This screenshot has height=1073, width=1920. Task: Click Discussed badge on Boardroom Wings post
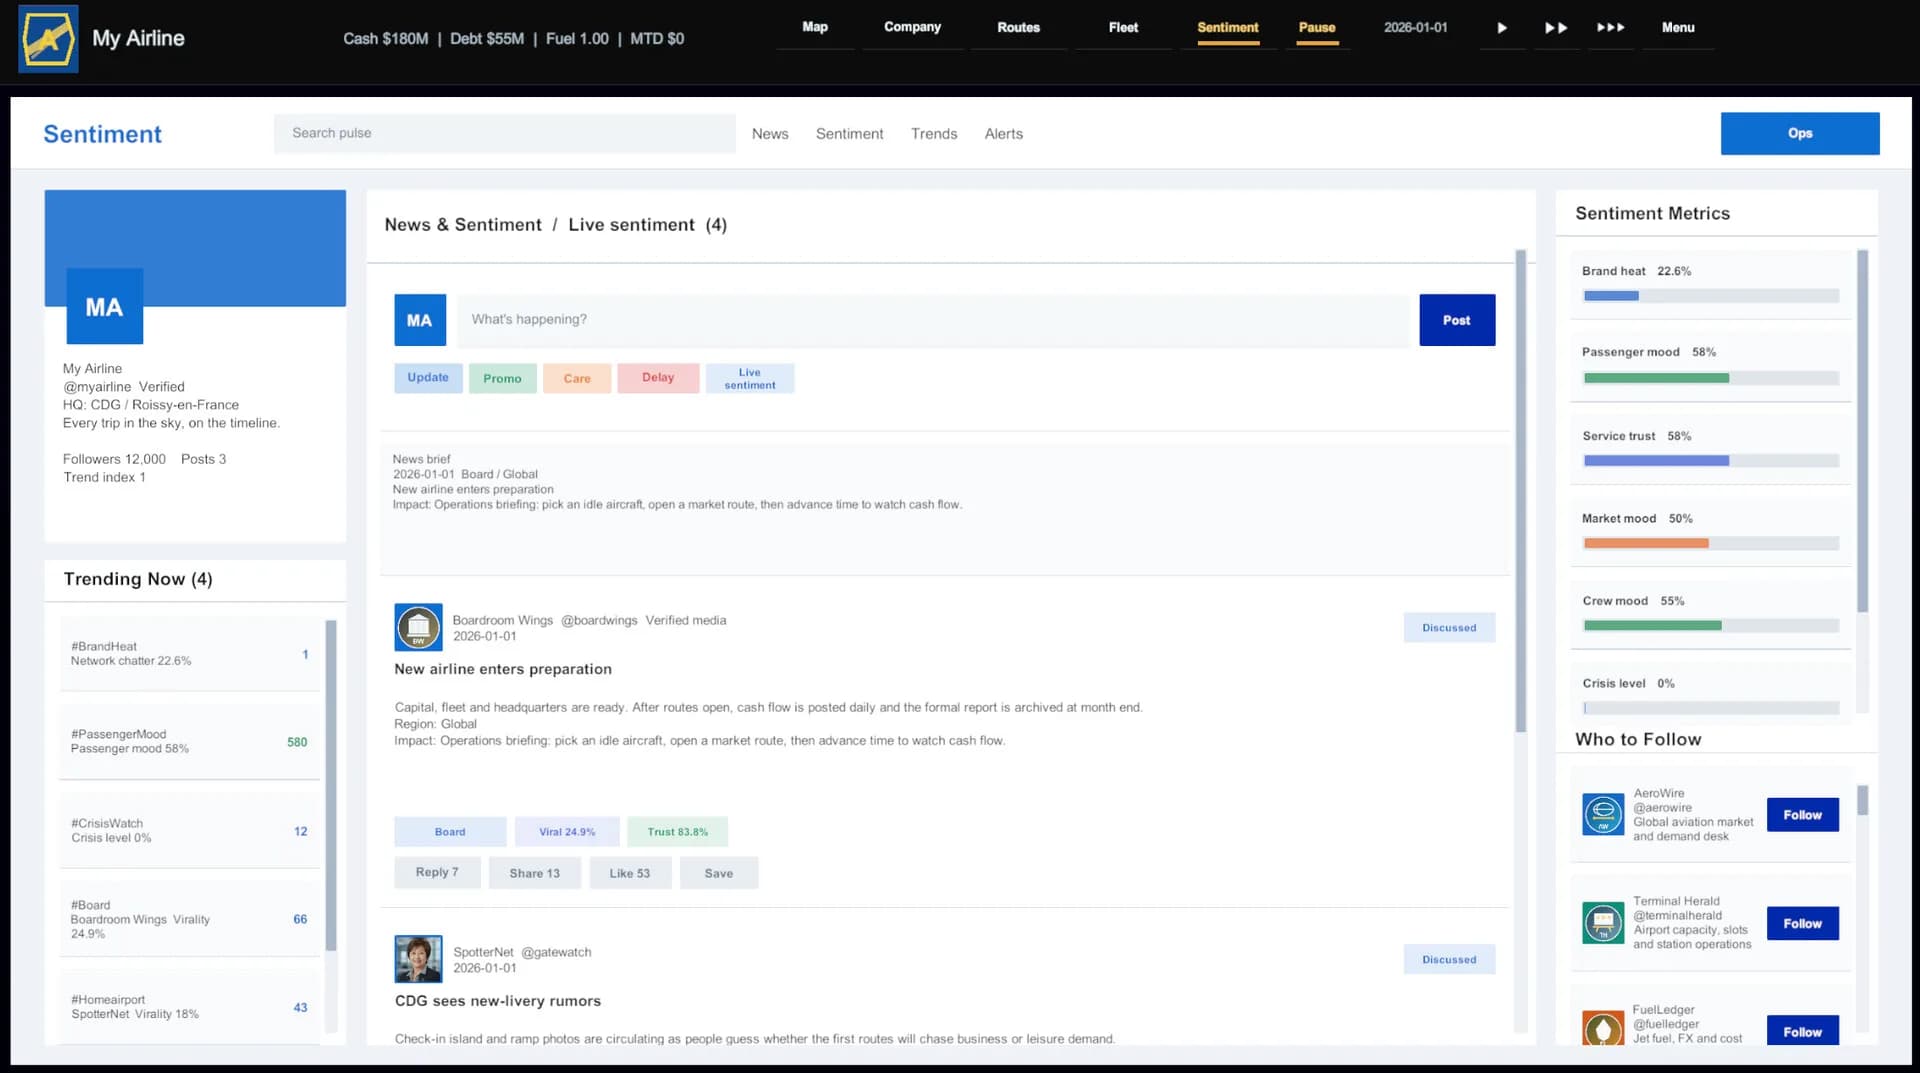point(1449,627)
